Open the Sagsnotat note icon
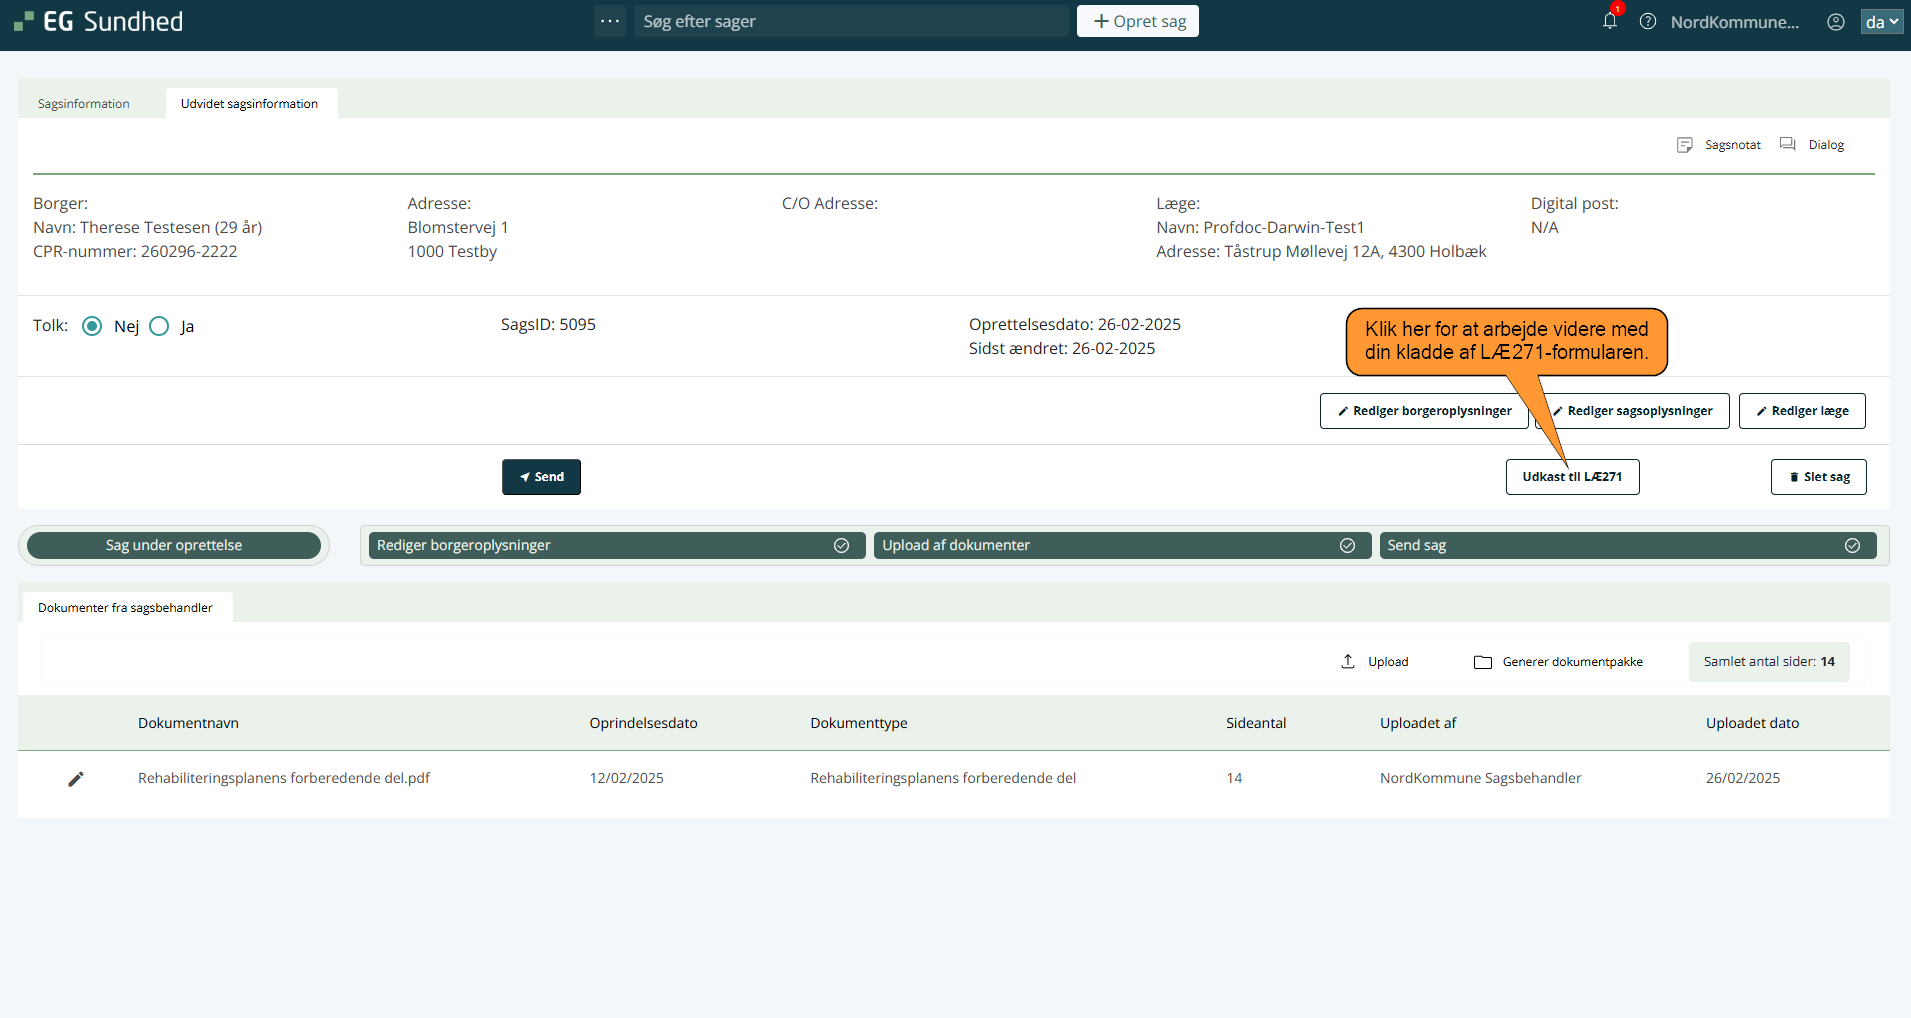Viewport: 1911px width, 1018px height. pos(1685,145)
